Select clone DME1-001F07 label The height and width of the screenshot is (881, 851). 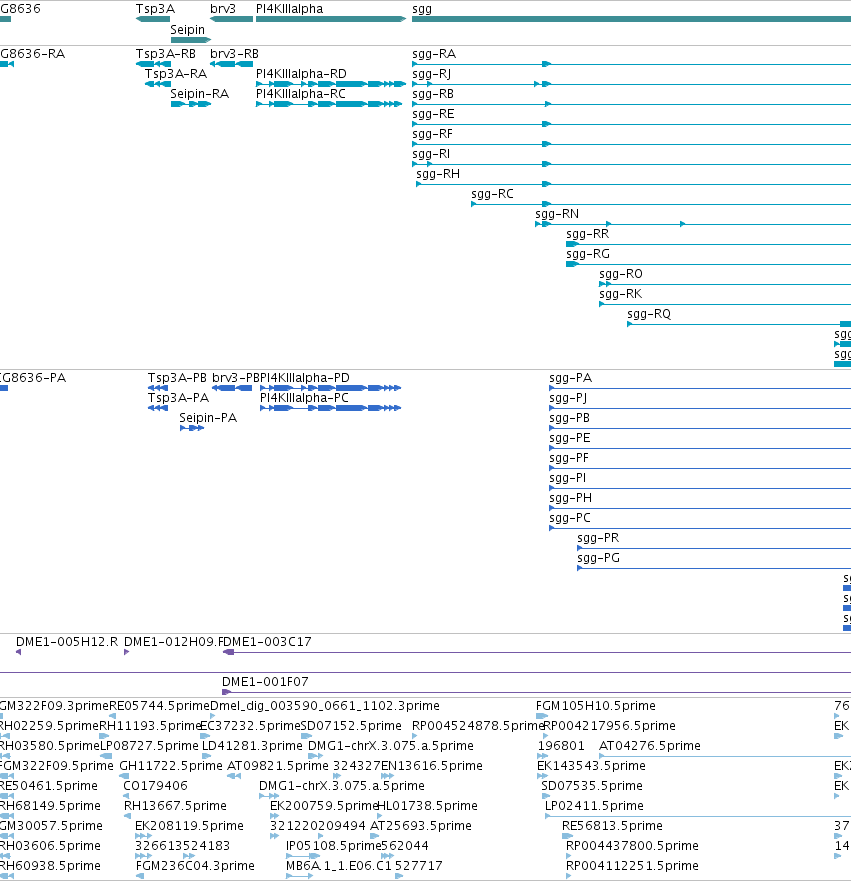(265, 682)
